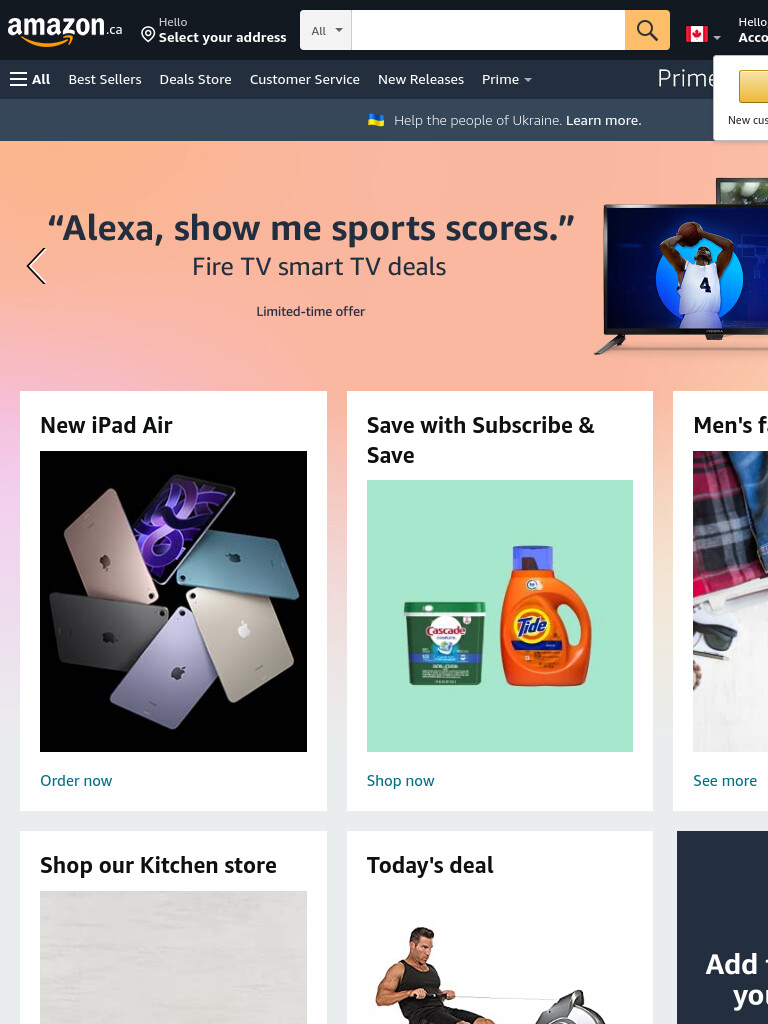Click the Amazon.ca logo
This screenshot has height=1024, width=768.
65,30
